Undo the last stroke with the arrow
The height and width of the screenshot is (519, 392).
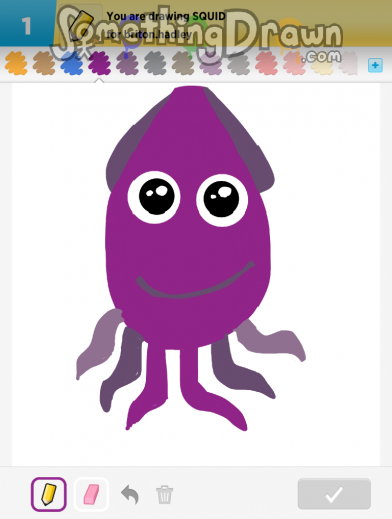point(130,494)
